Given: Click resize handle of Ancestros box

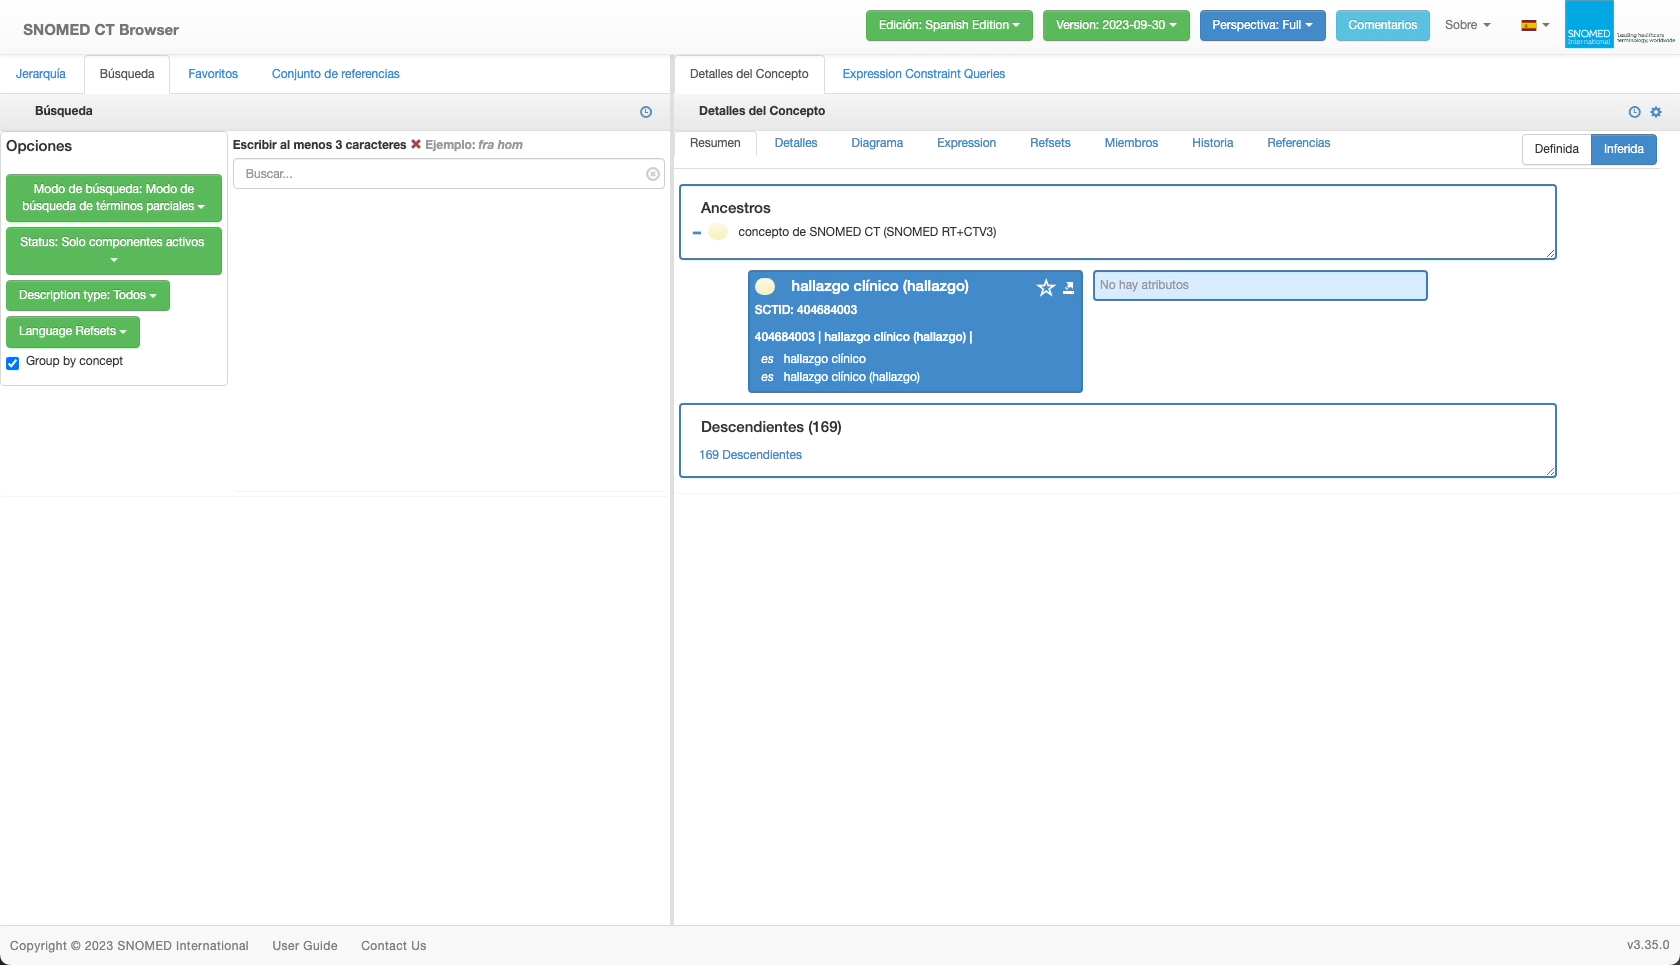Looking at the screenshot, I should point(1551,254).
